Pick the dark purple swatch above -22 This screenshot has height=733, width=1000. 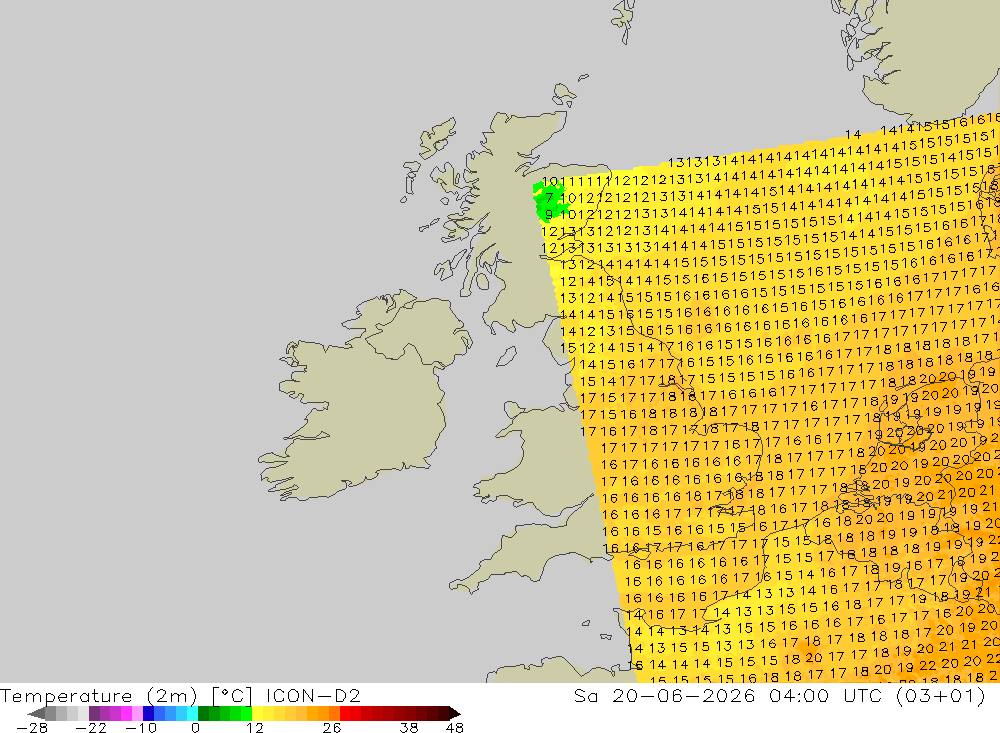click(94, 714)
